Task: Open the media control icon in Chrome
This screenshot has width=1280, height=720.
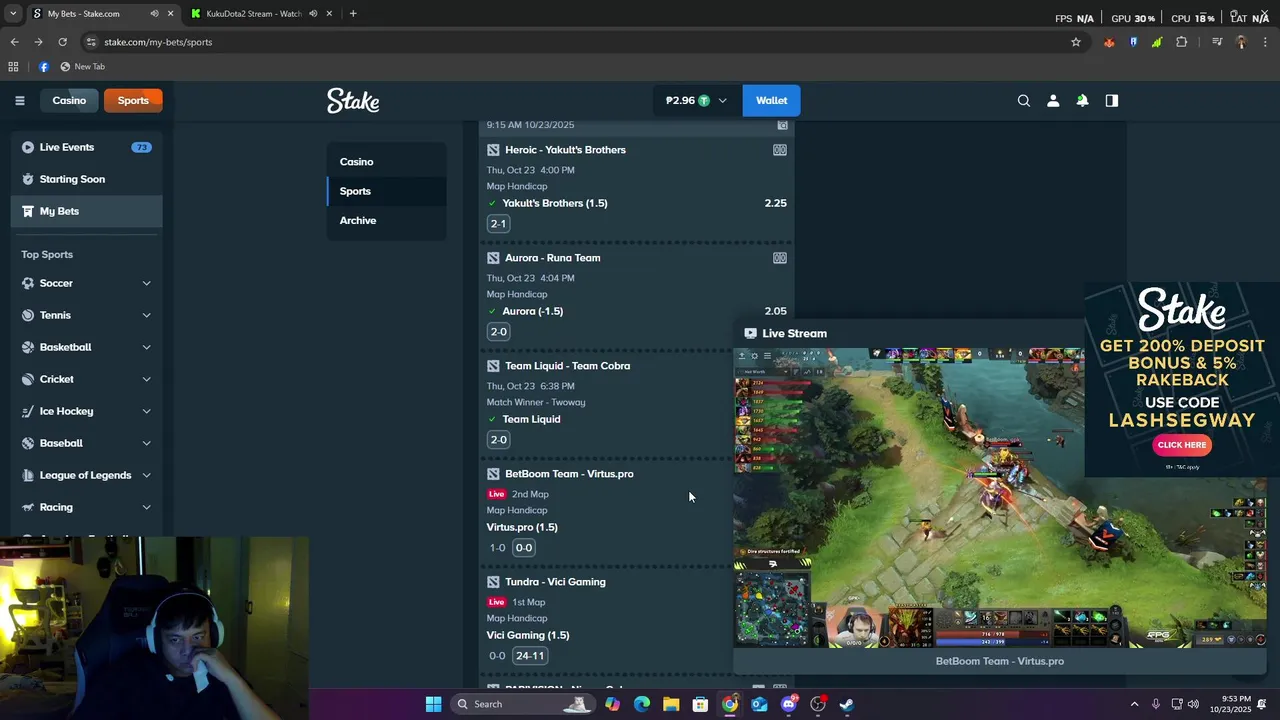Action: click(1217, 42)
